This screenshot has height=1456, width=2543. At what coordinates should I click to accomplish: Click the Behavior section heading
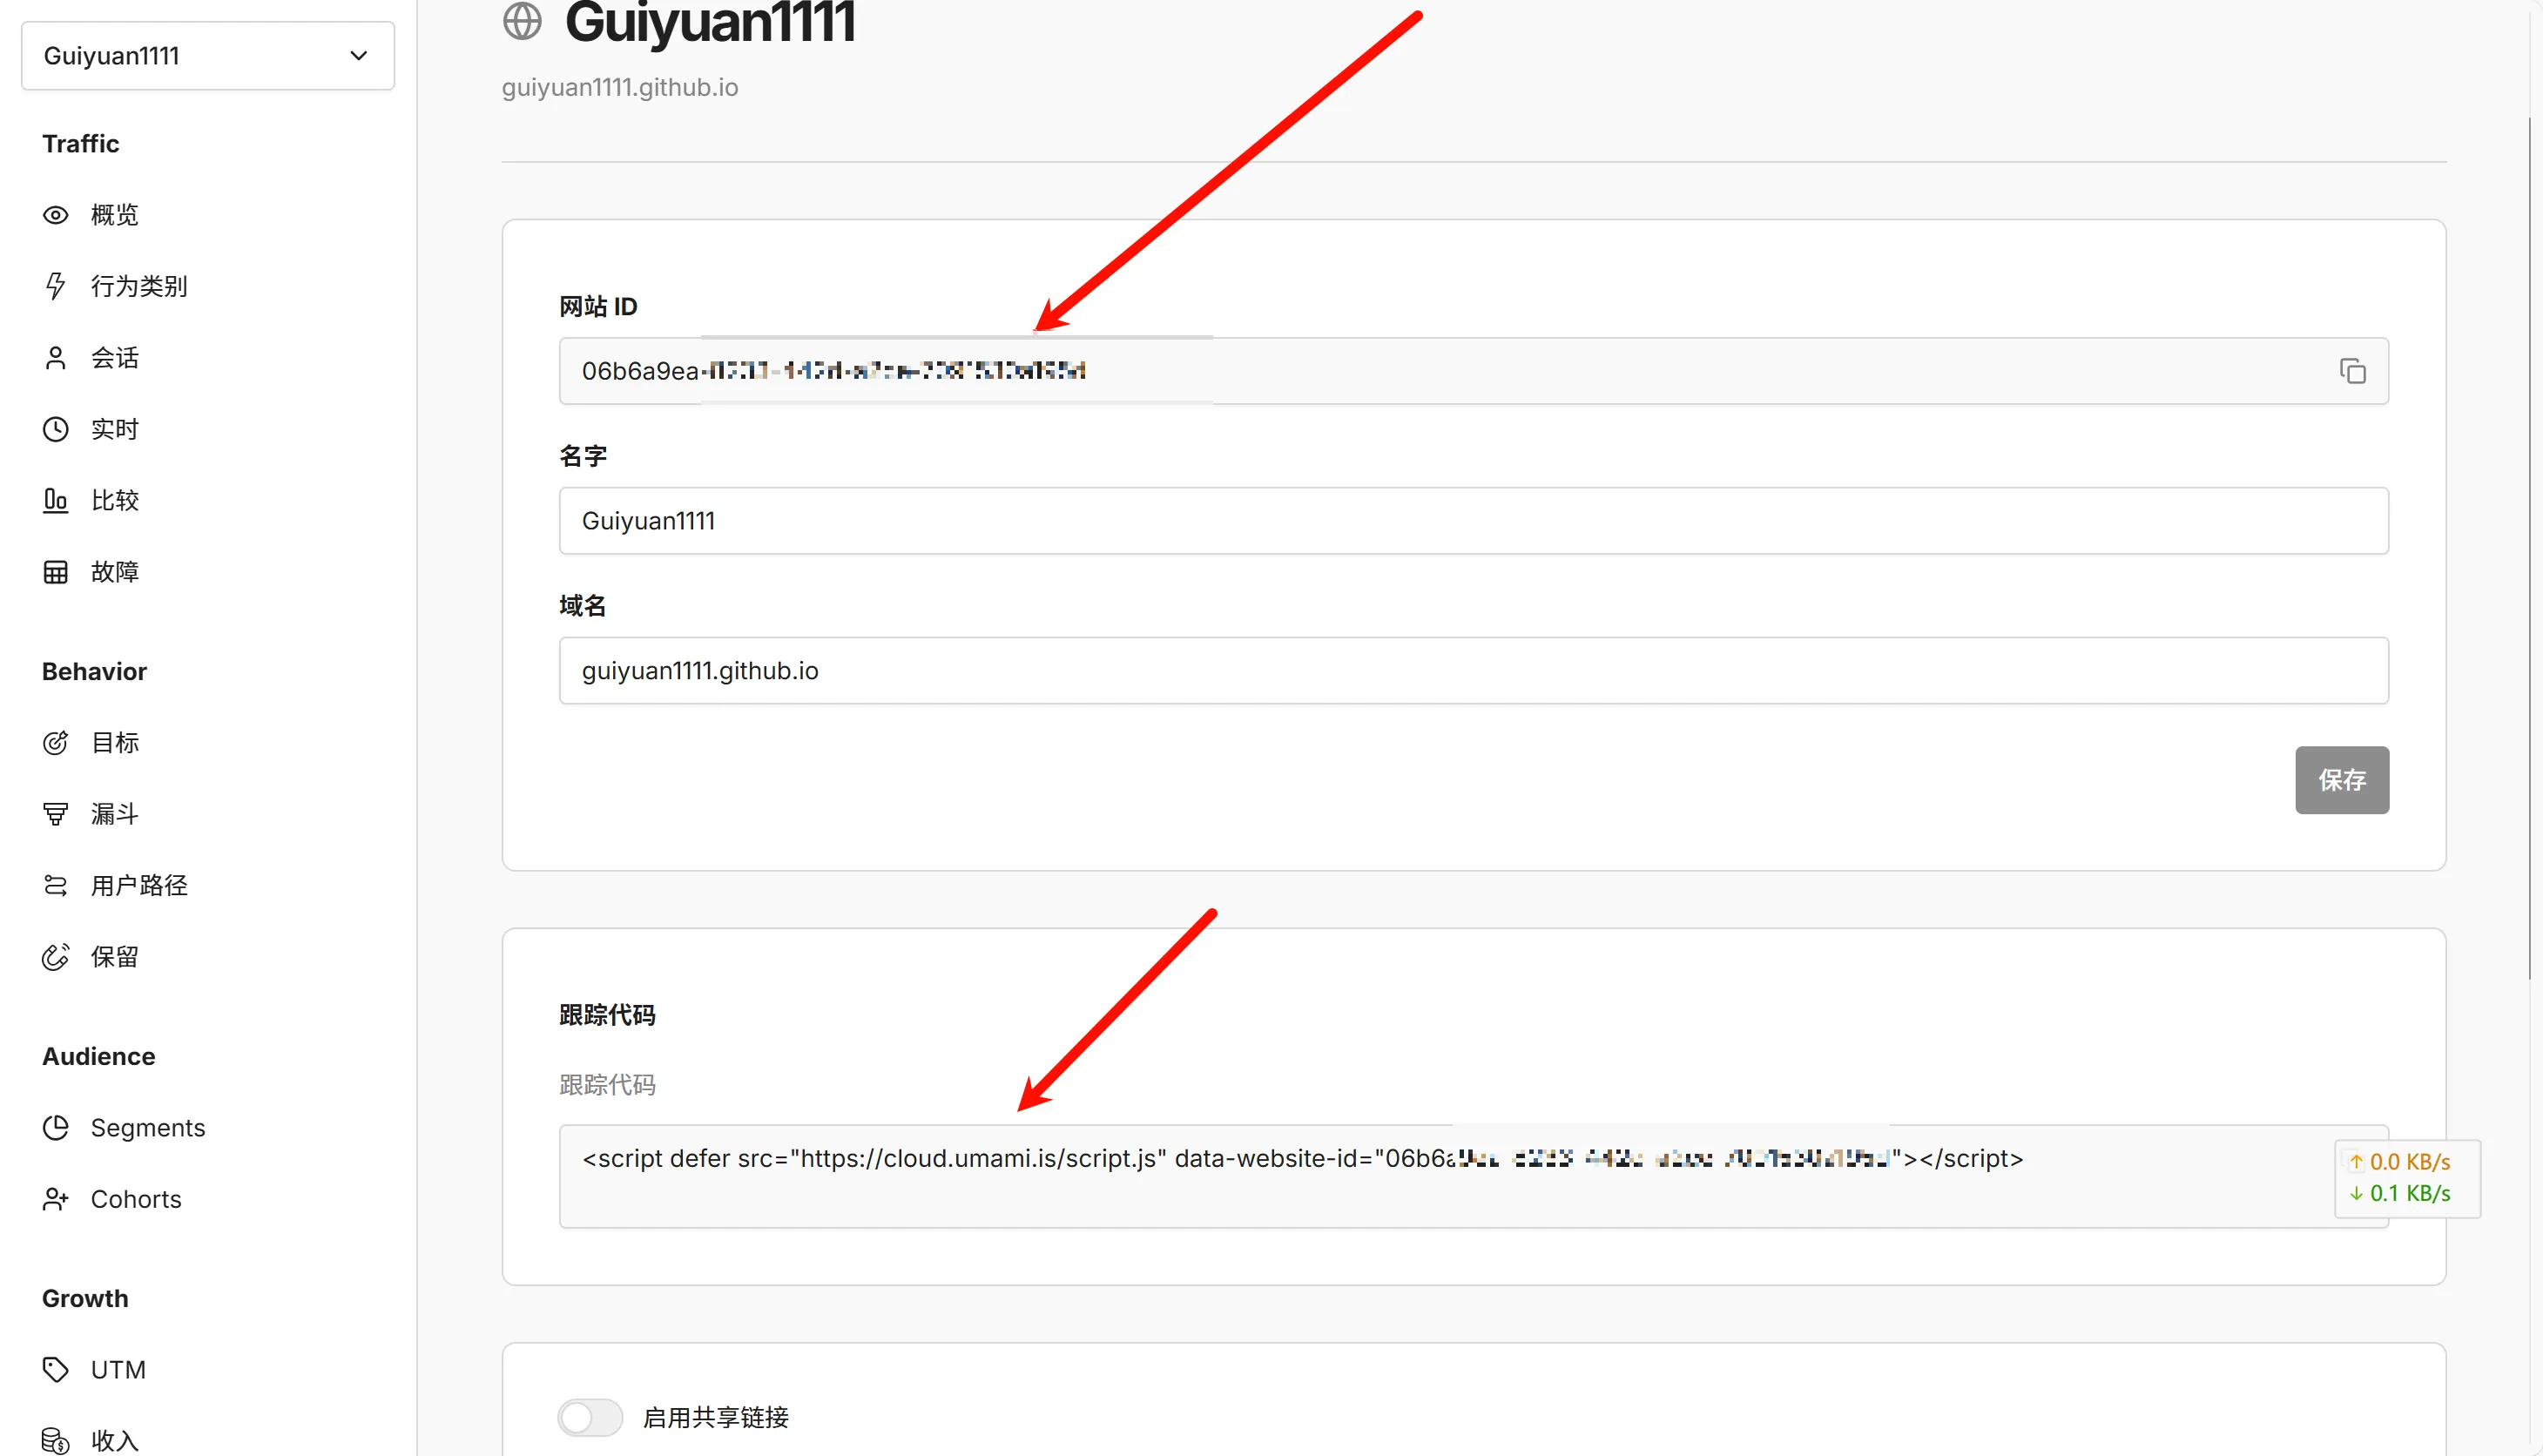click(x=95, y=672)
